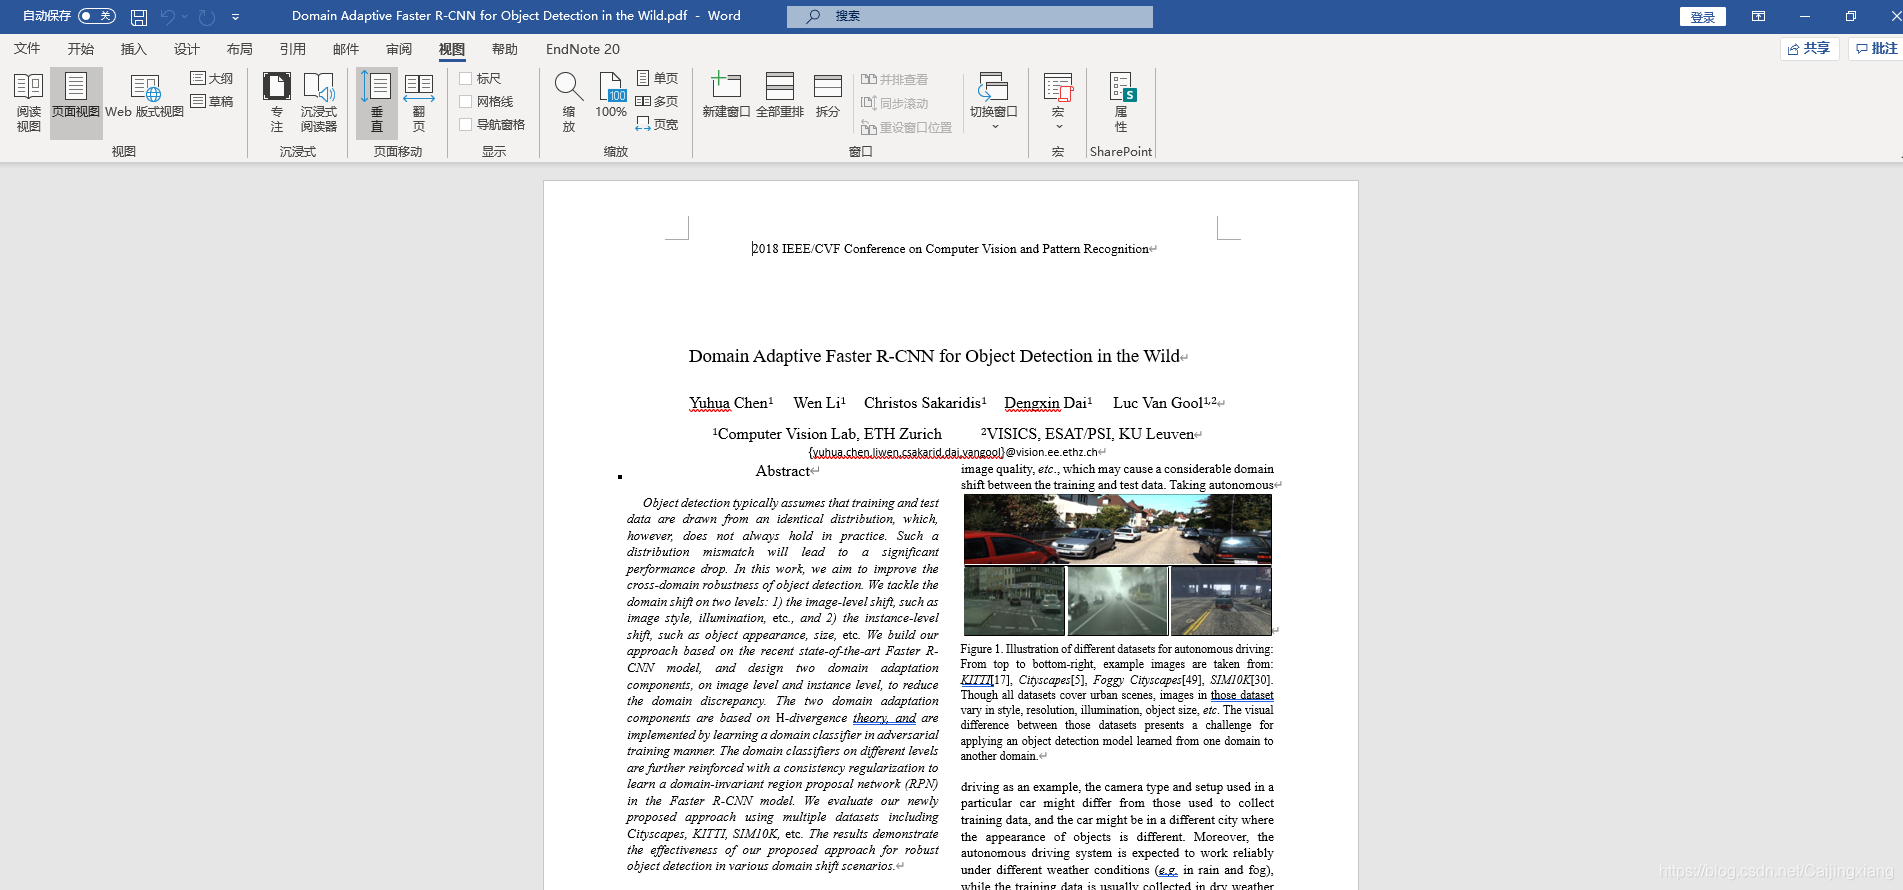The height and width of the screenshot is (890, 1903).
Task: Switch to the EndNote 20 tab
Action: pos(583,49)
